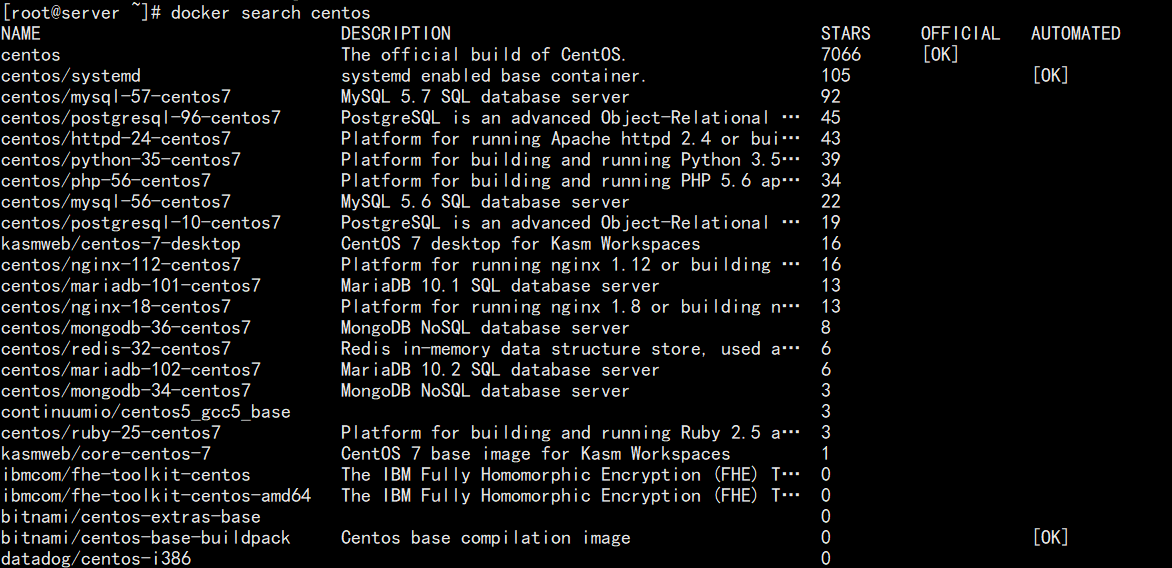
Task: Click the OFFICIAL column header
Action: [x=960, y=34]
